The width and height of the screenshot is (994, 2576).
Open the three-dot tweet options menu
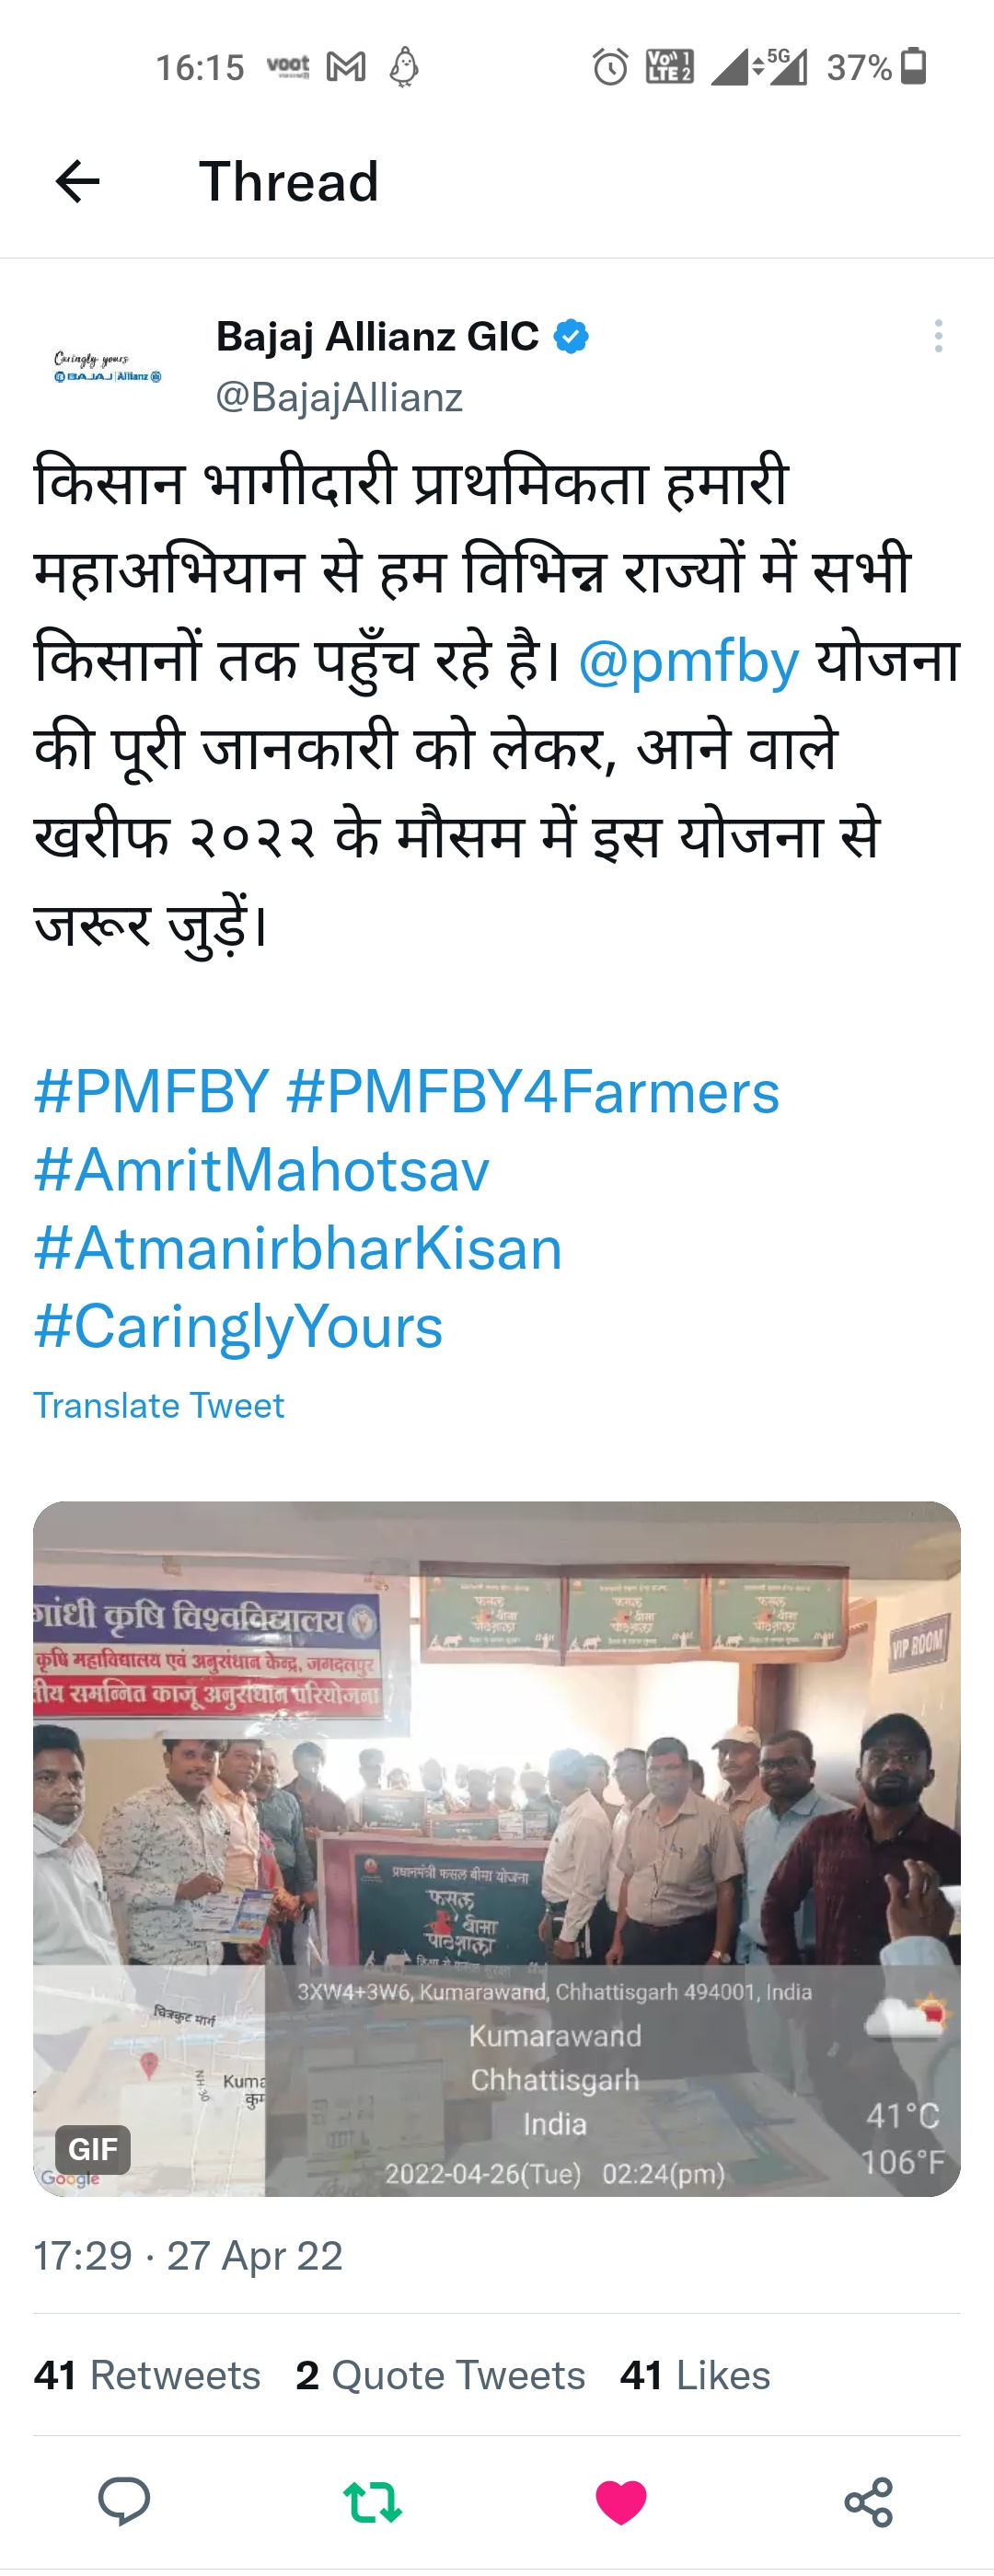pyautogui.click(x=938, y=336)
